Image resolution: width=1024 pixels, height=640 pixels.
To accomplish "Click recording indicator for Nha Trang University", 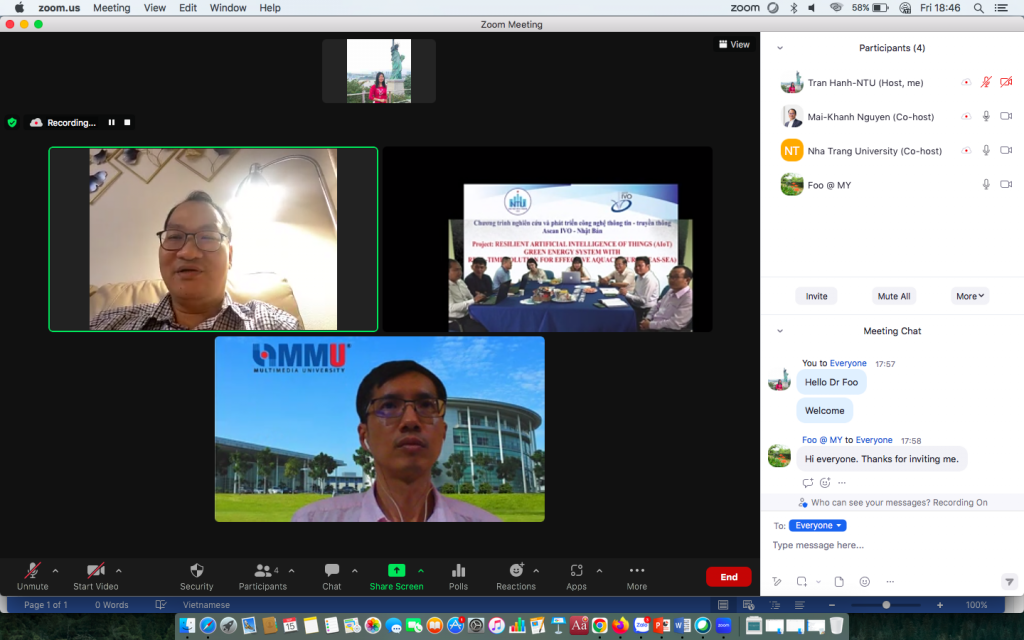I will pos(966,150).
